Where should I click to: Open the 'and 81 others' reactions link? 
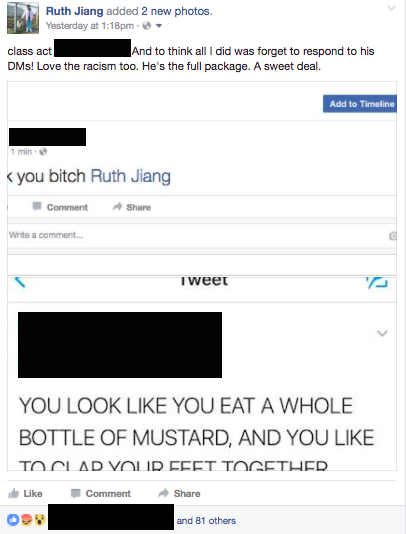(x=206, y=520)
